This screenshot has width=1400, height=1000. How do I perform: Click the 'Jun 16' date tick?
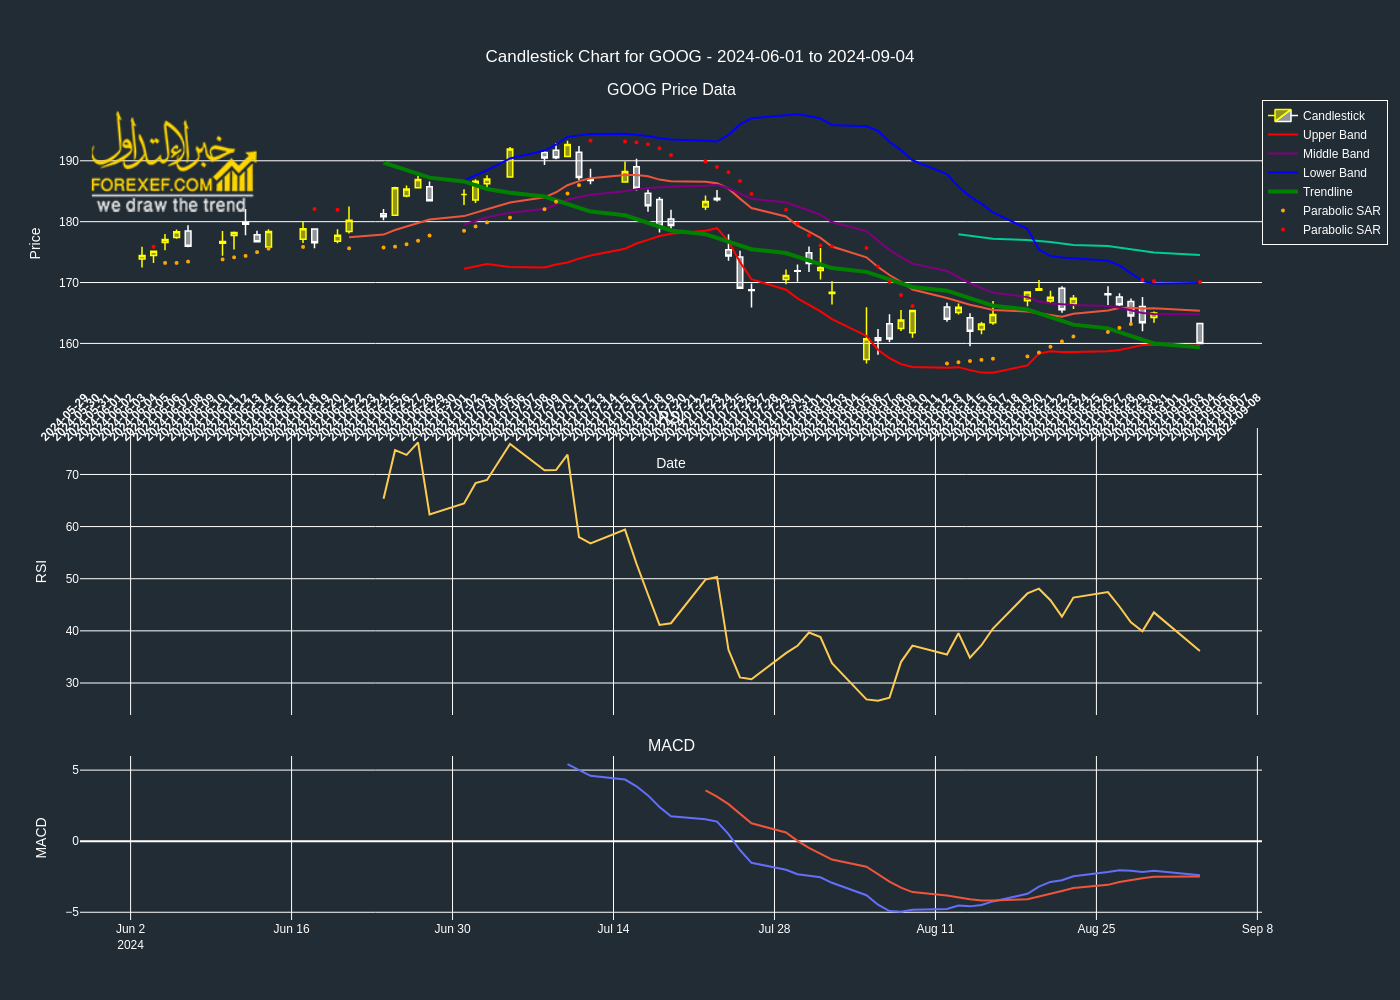click(291, 929)
